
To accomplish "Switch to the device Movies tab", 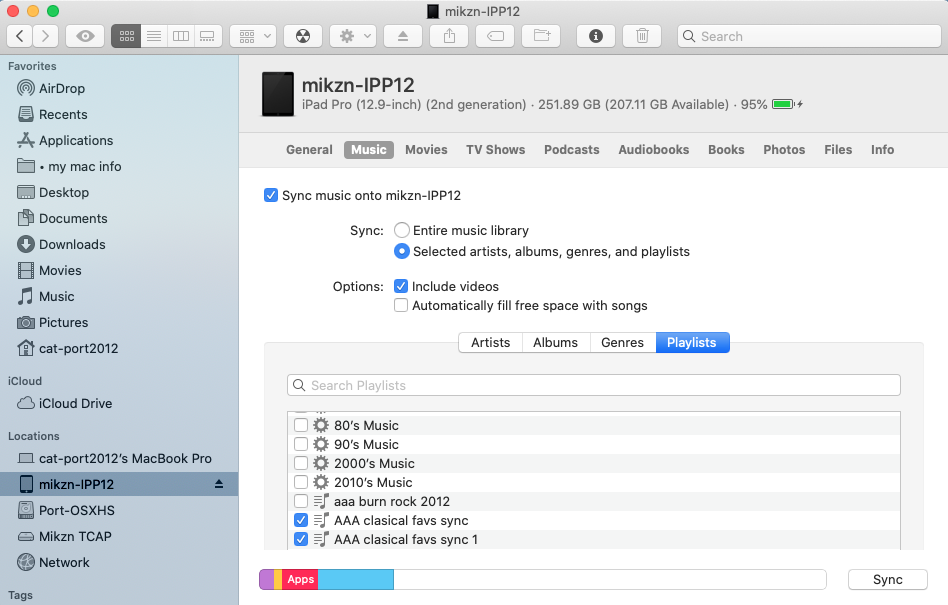I will tap(426, 150).
